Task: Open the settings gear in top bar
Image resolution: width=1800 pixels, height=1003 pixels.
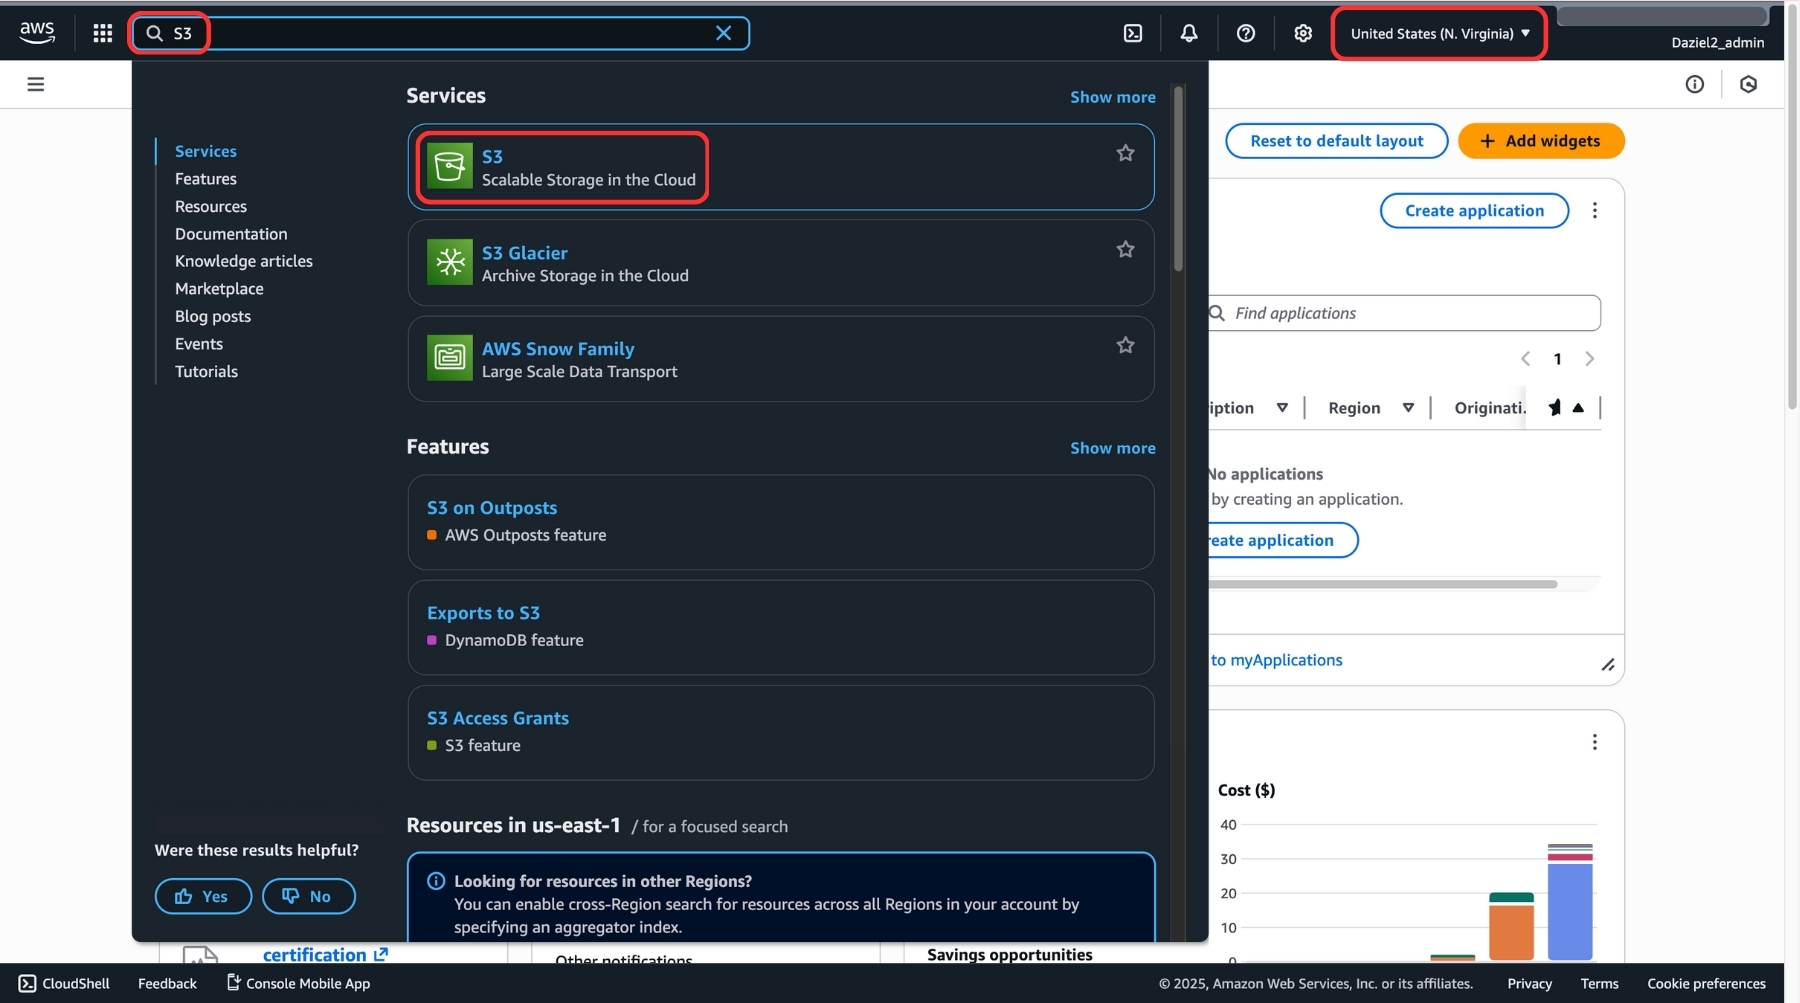Action: coord(1302,33)
